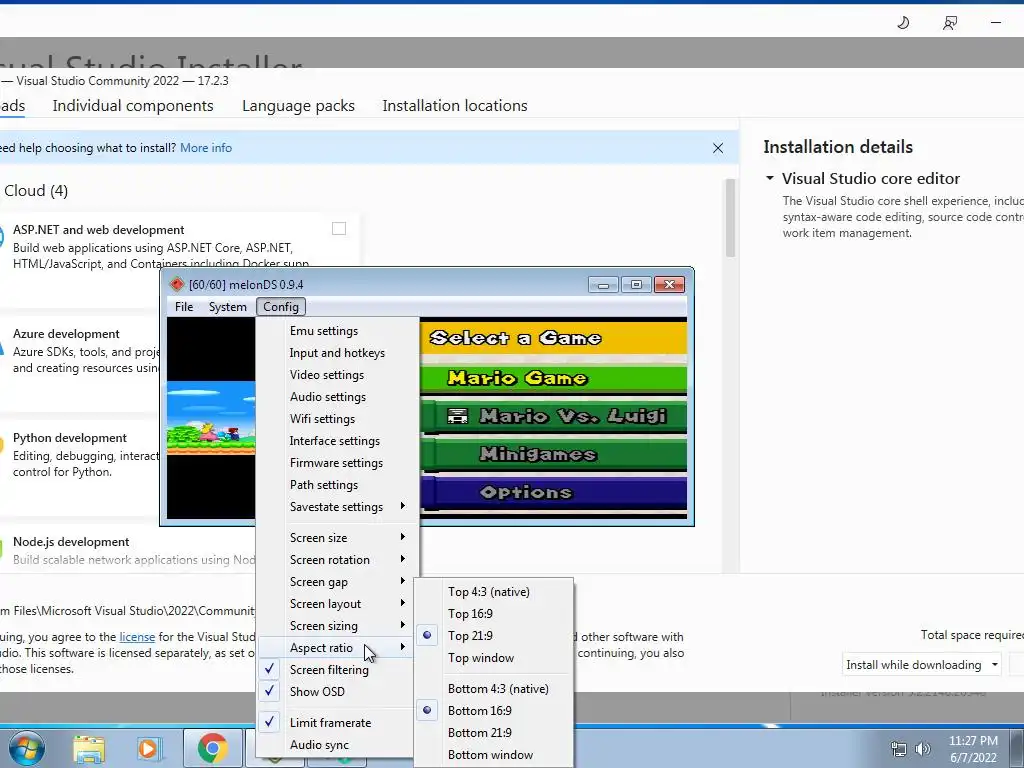Open melonDS System menu
This screenshot has width=1024, height=768.
(x=227, y=307)
